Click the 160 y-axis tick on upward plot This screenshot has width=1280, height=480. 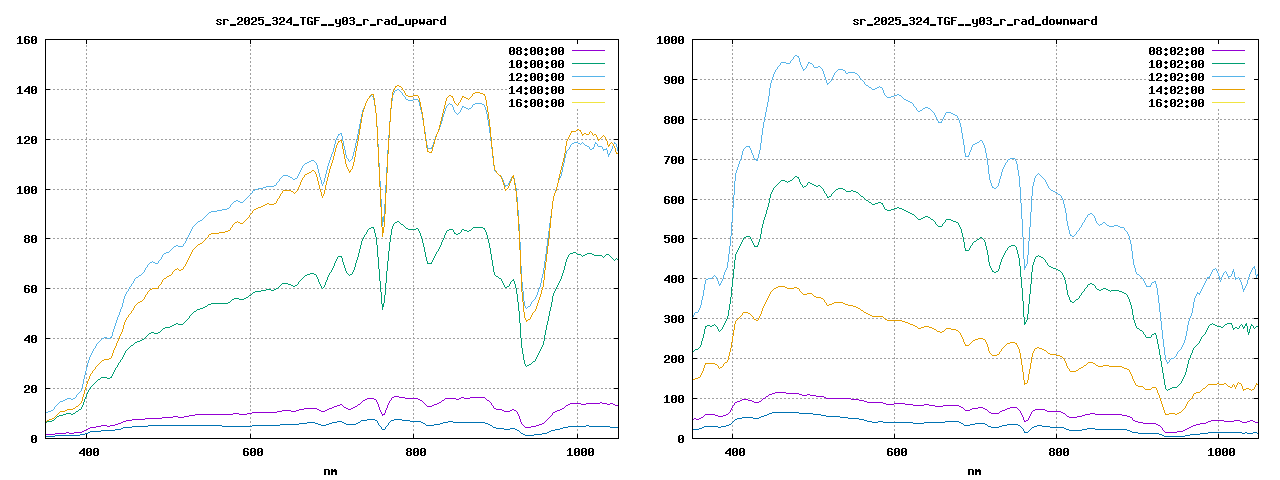pos(27,41)
